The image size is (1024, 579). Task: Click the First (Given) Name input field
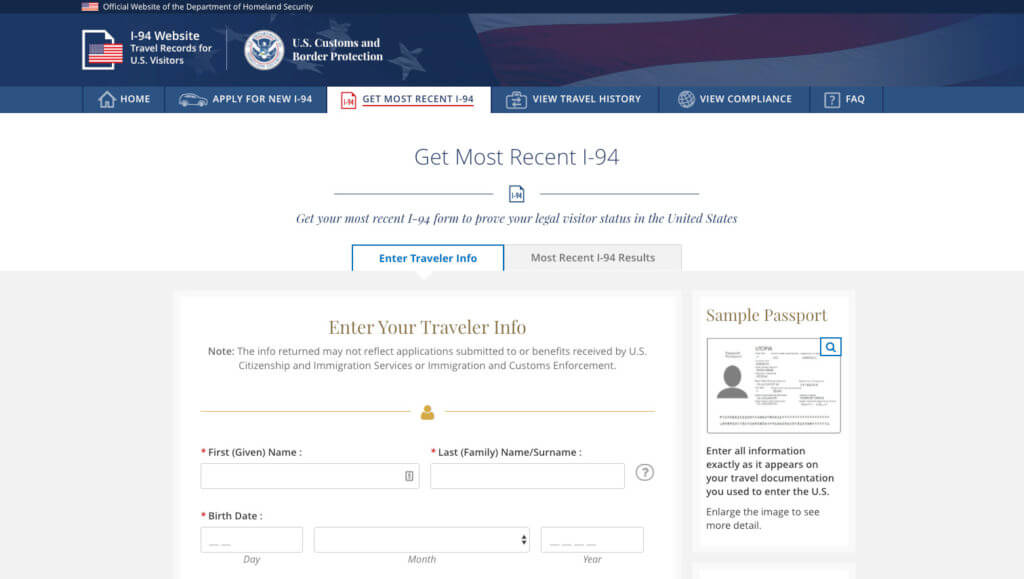click(300, 476)
